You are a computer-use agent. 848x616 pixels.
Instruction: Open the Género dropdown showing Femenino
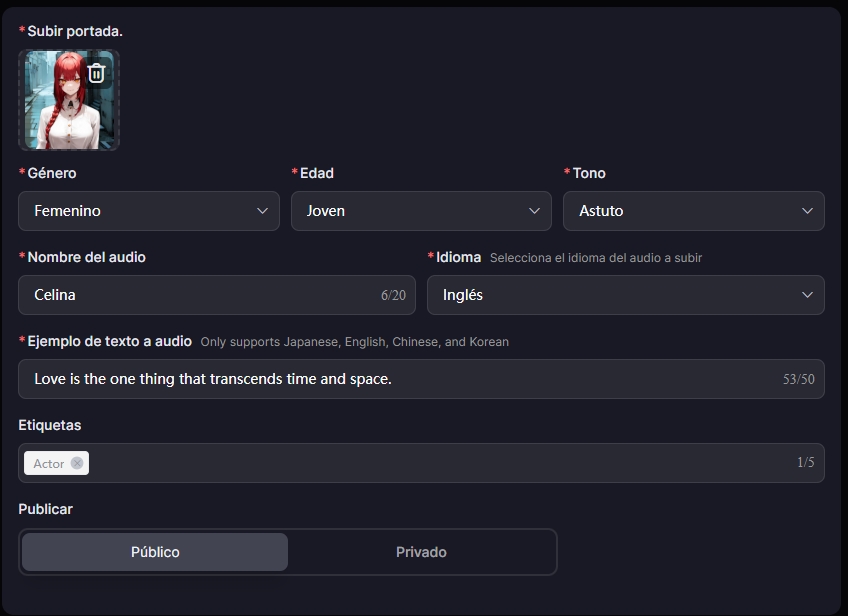point(140,211)
